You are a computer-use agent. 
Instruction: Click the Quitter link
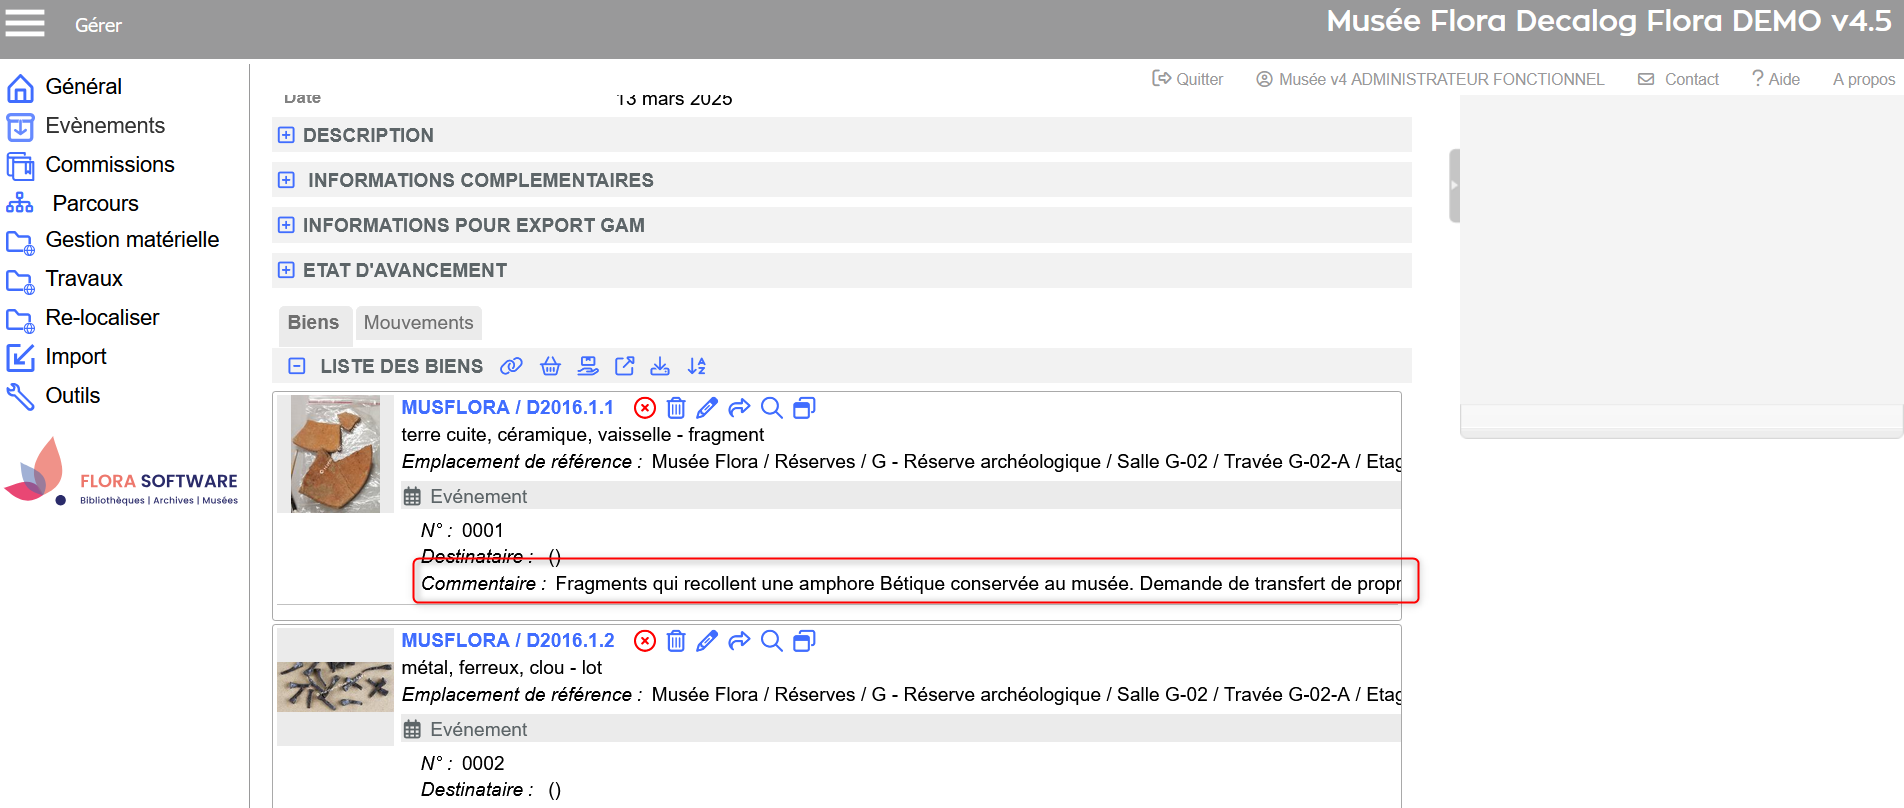(1188, 79)
